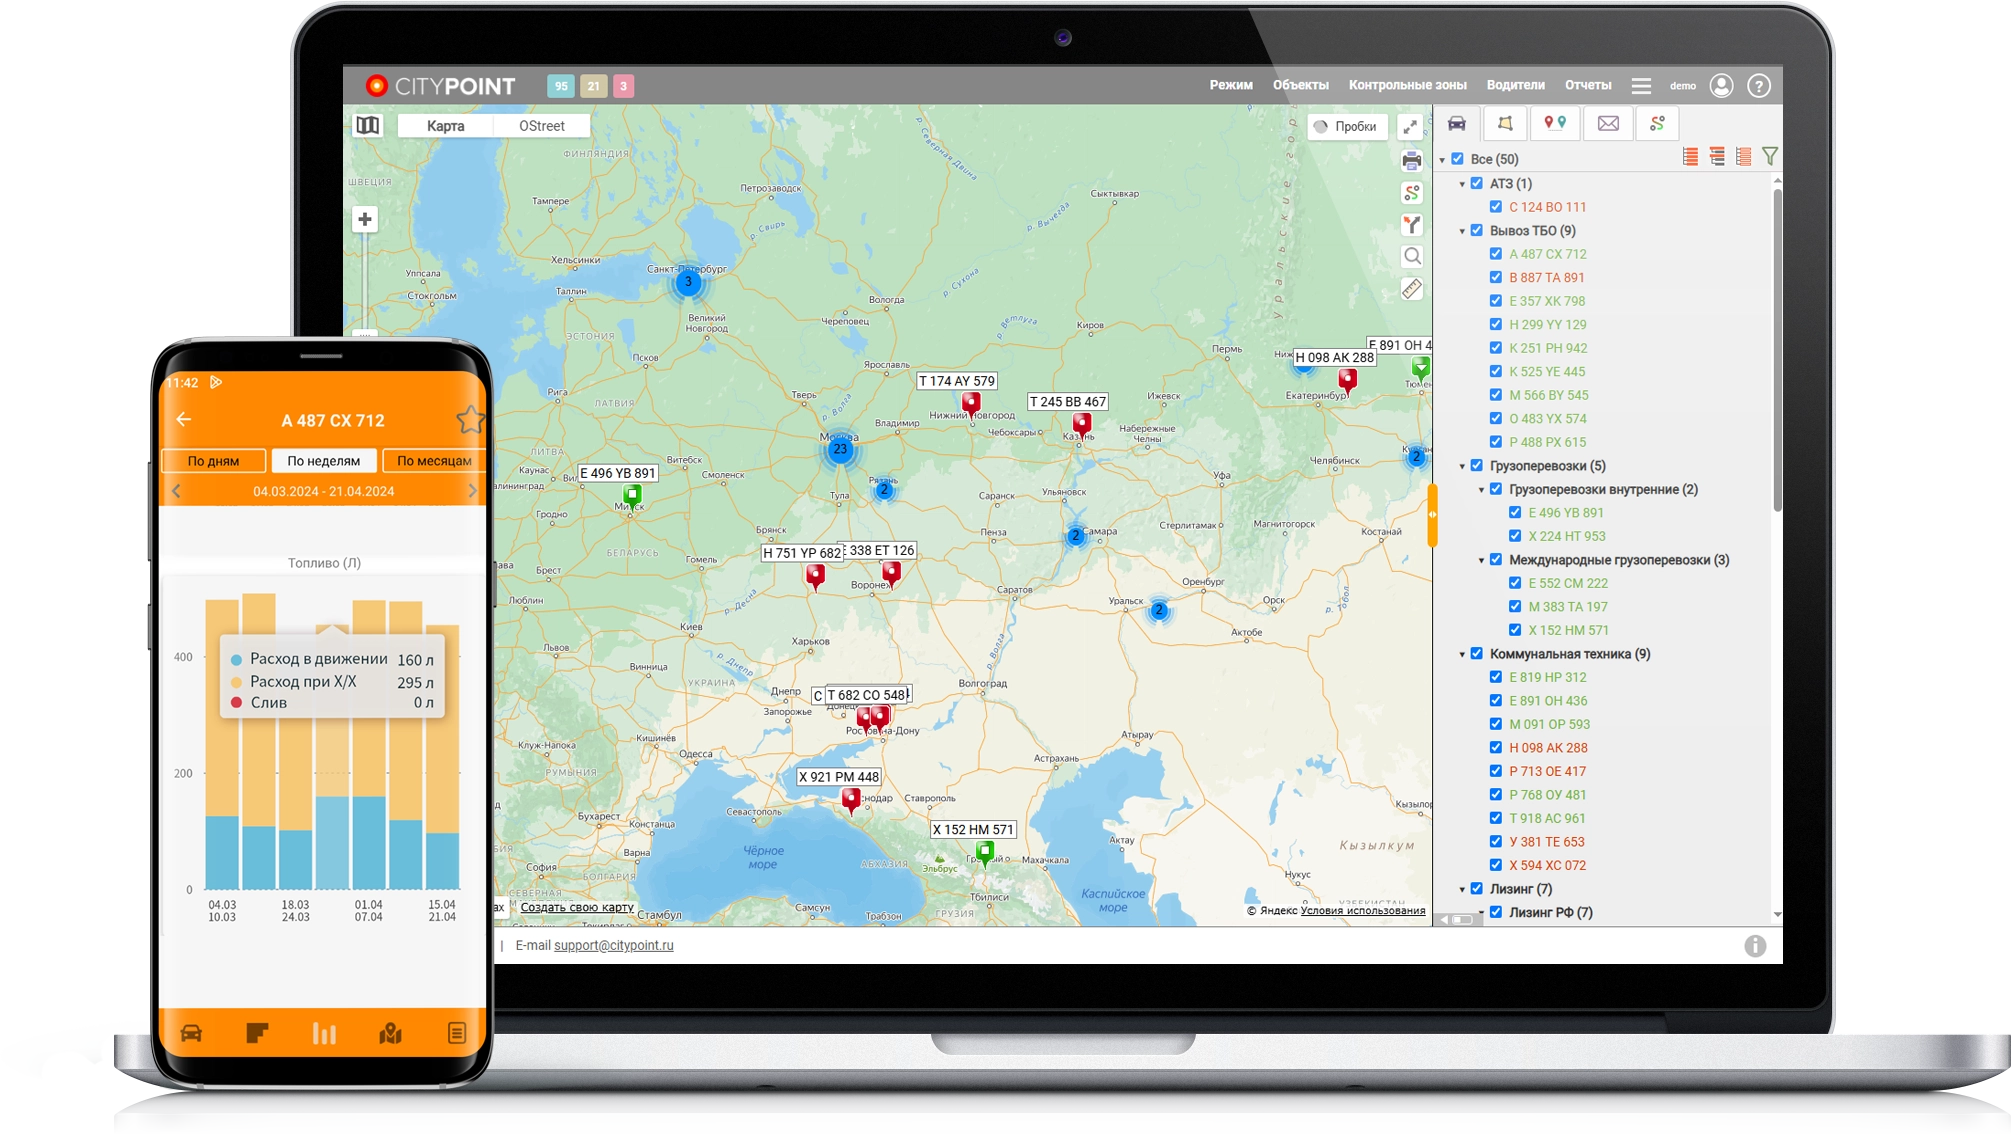Image resolution: width=2011 pixels, height=1134 pixels.
Task: Collapse Грузоперевозки внутренние (2) subgroup
Action: coord(1481,490)
